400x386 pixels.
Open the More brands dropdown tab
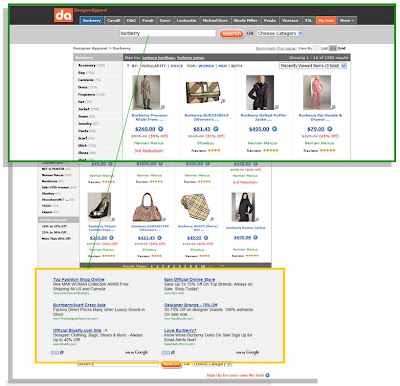click(347, 20)
